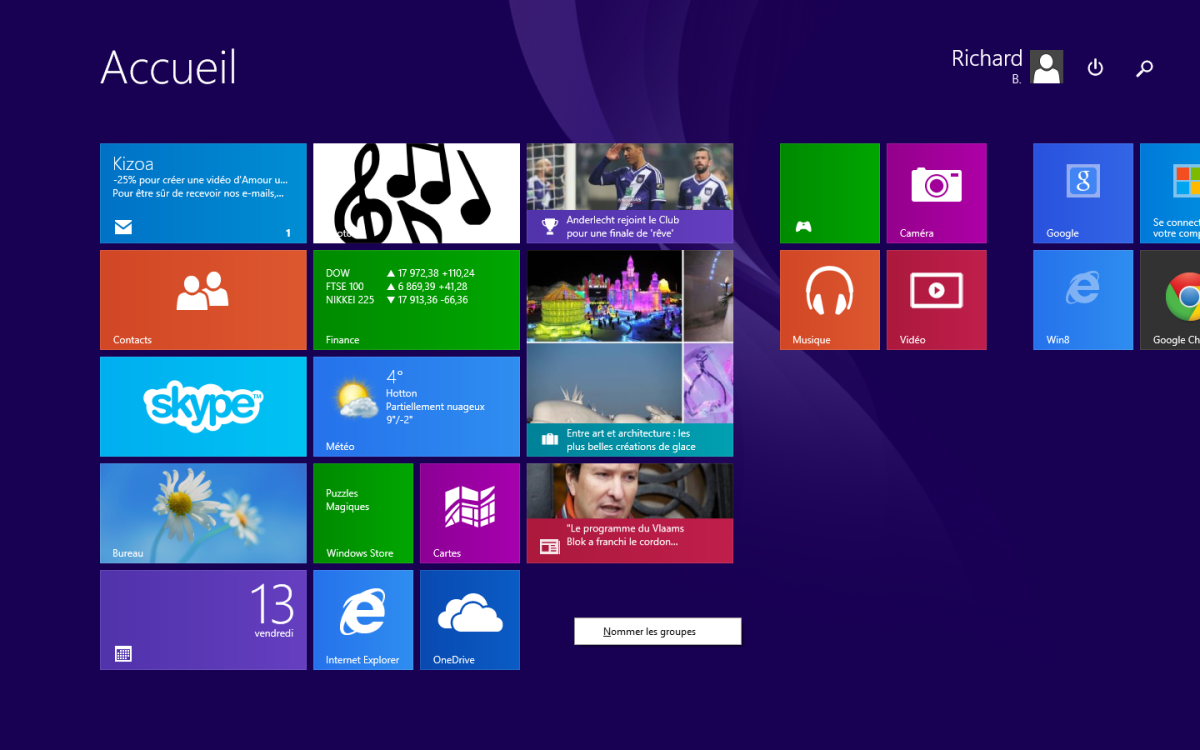This screenshot has height=750, width=1200.
Task: Launch the Musique headphones tile
Action: pyautogui.click(x=830, y=300)
